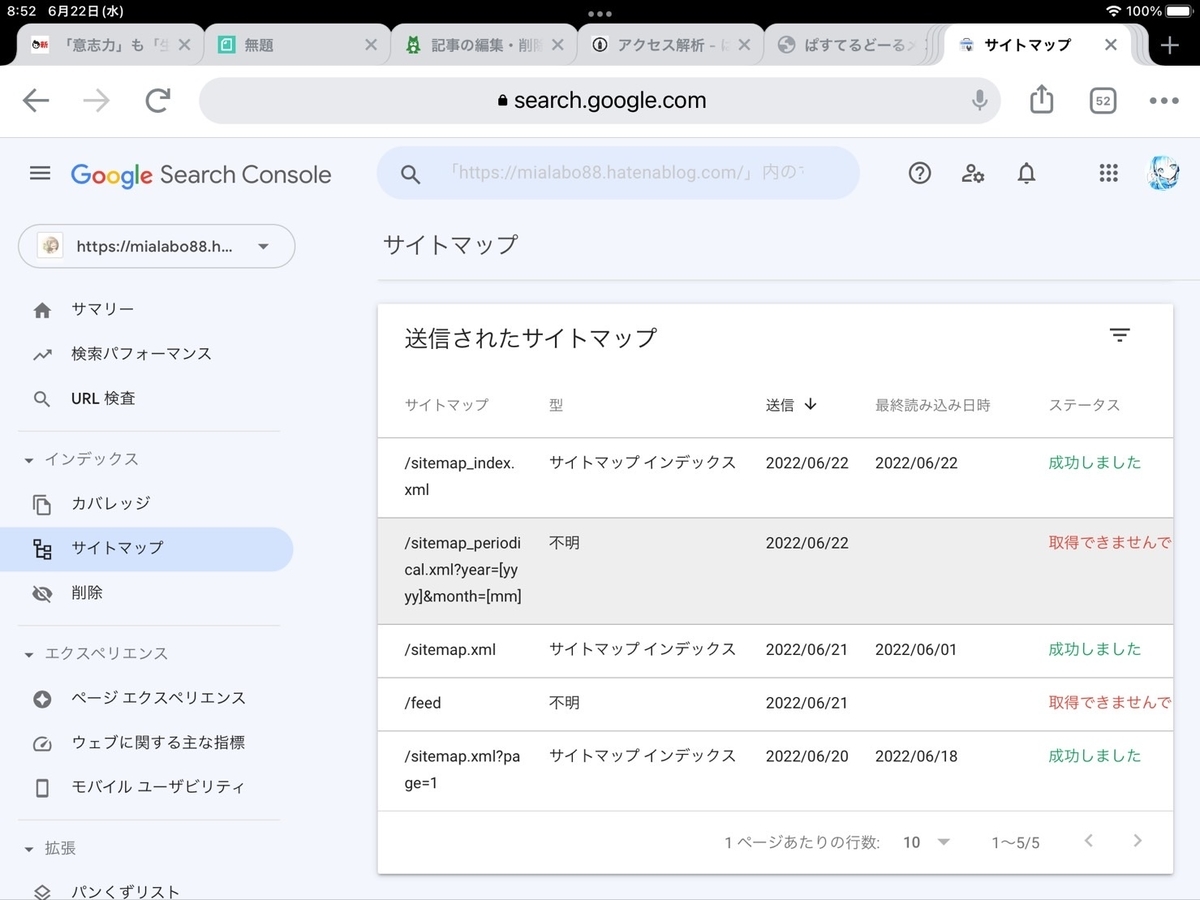This screenshot has width=1200, height=900.
Task: Sort by the 送信 column header
Action: point(792,405)
